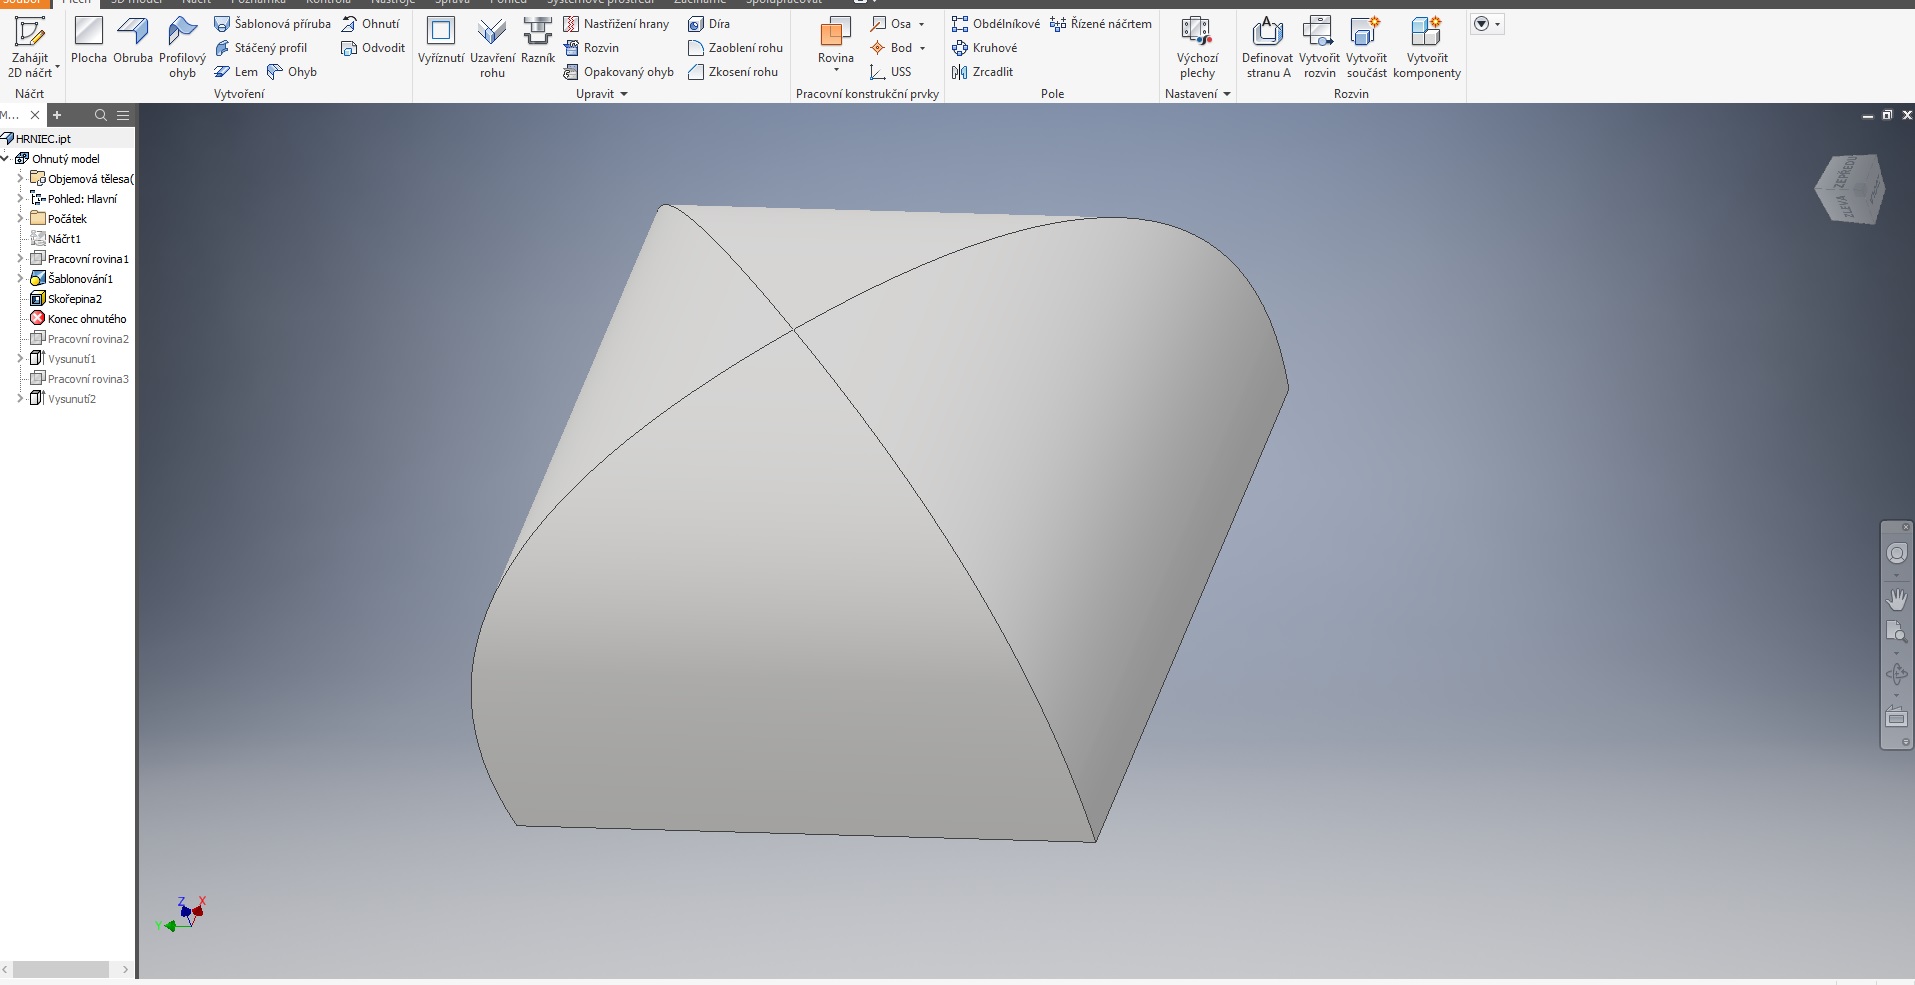
Task: Open the Rovina dropdown arrow
Action: coord(836,70)
